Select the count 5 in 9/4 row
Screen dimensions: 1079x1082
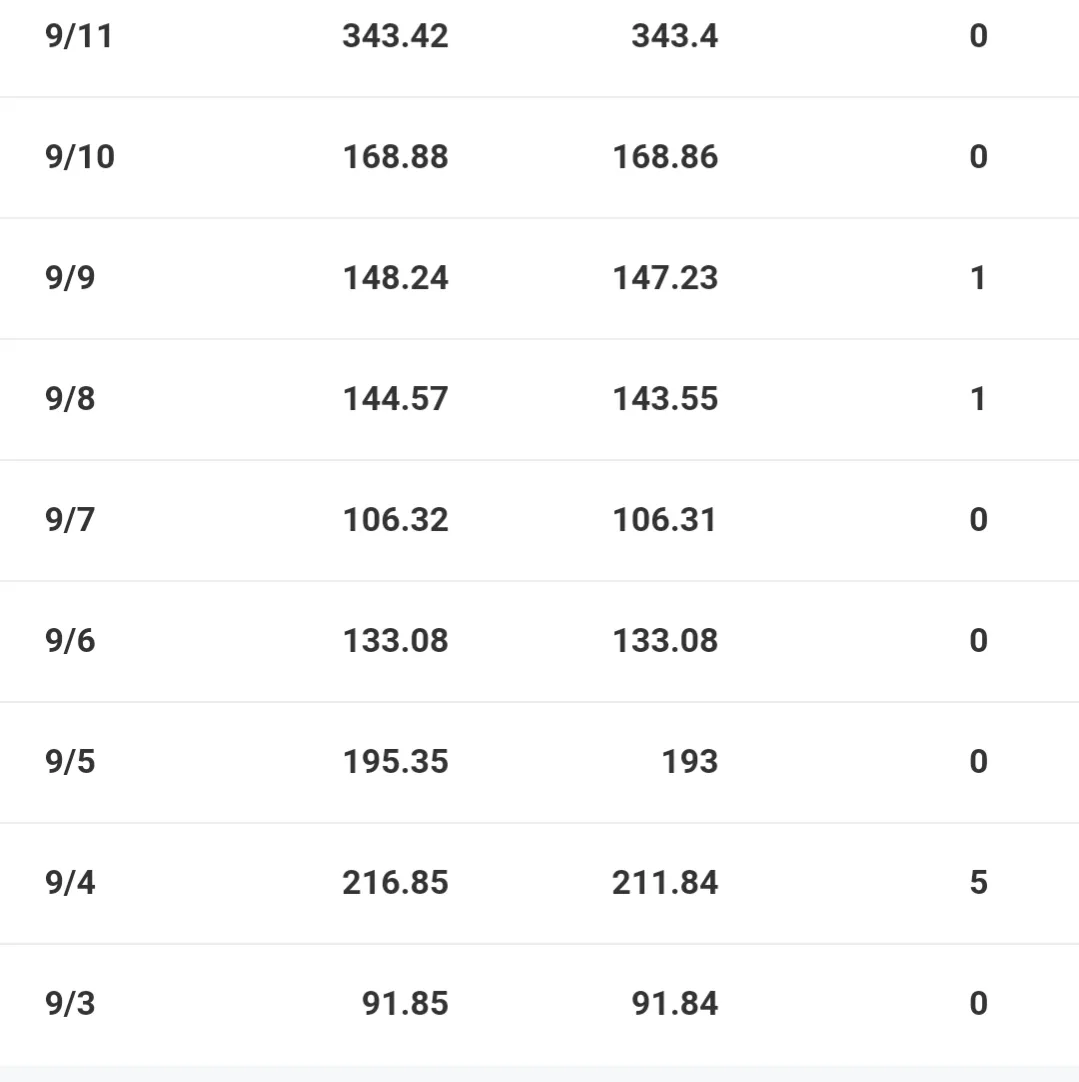(978, 883)
